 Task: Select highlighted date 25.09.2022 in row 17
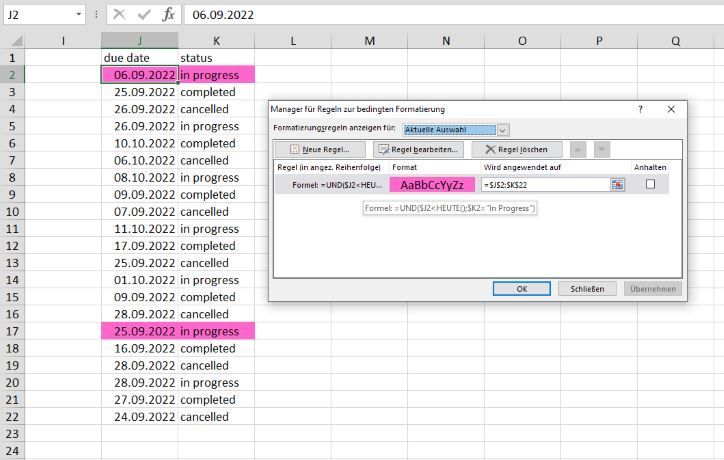tap(139, 331)
